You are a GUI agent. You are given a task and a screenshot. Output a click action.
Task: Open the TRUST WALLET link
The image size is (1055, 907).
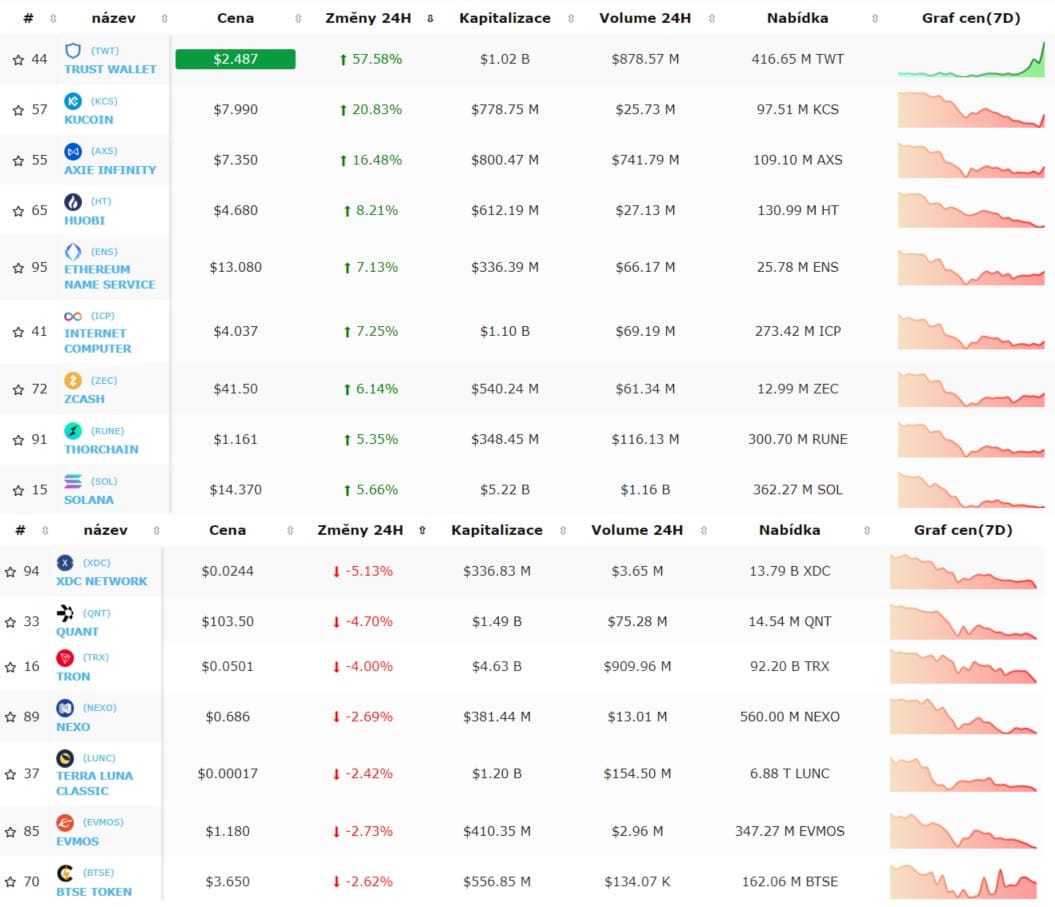coord(110,69)
